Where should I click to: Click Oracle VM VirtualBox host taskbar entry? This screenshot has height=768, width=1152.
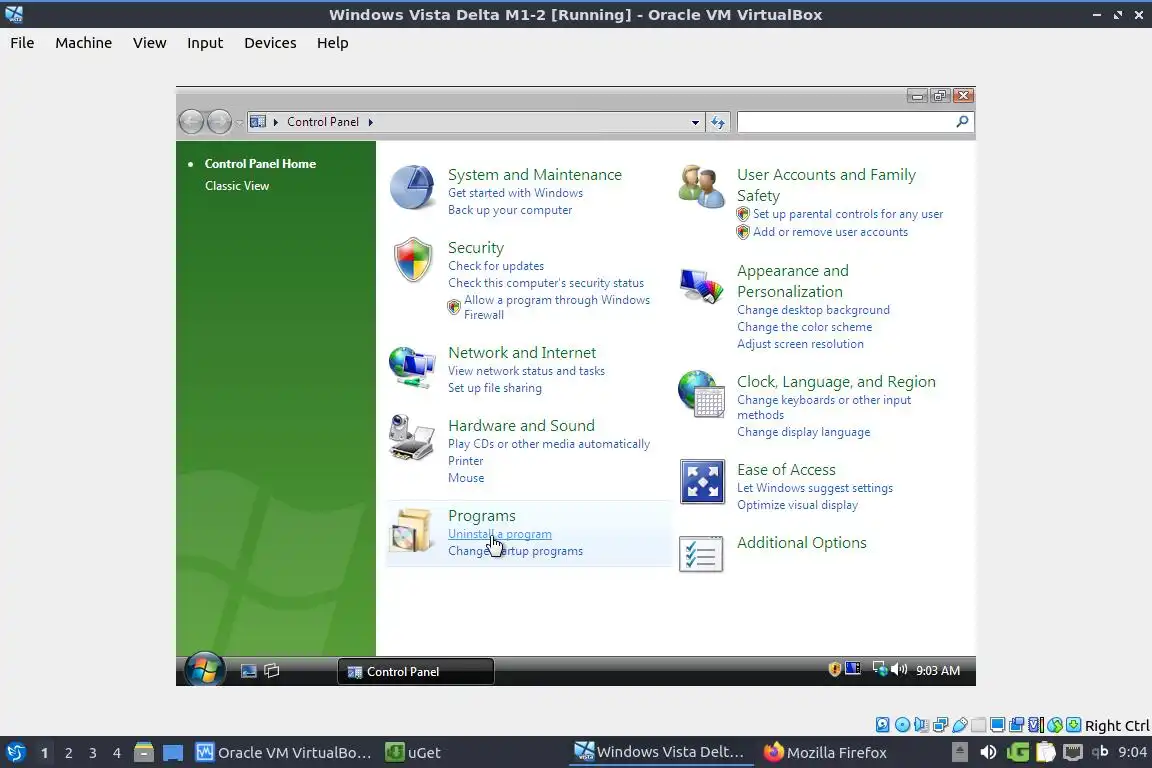284,753
